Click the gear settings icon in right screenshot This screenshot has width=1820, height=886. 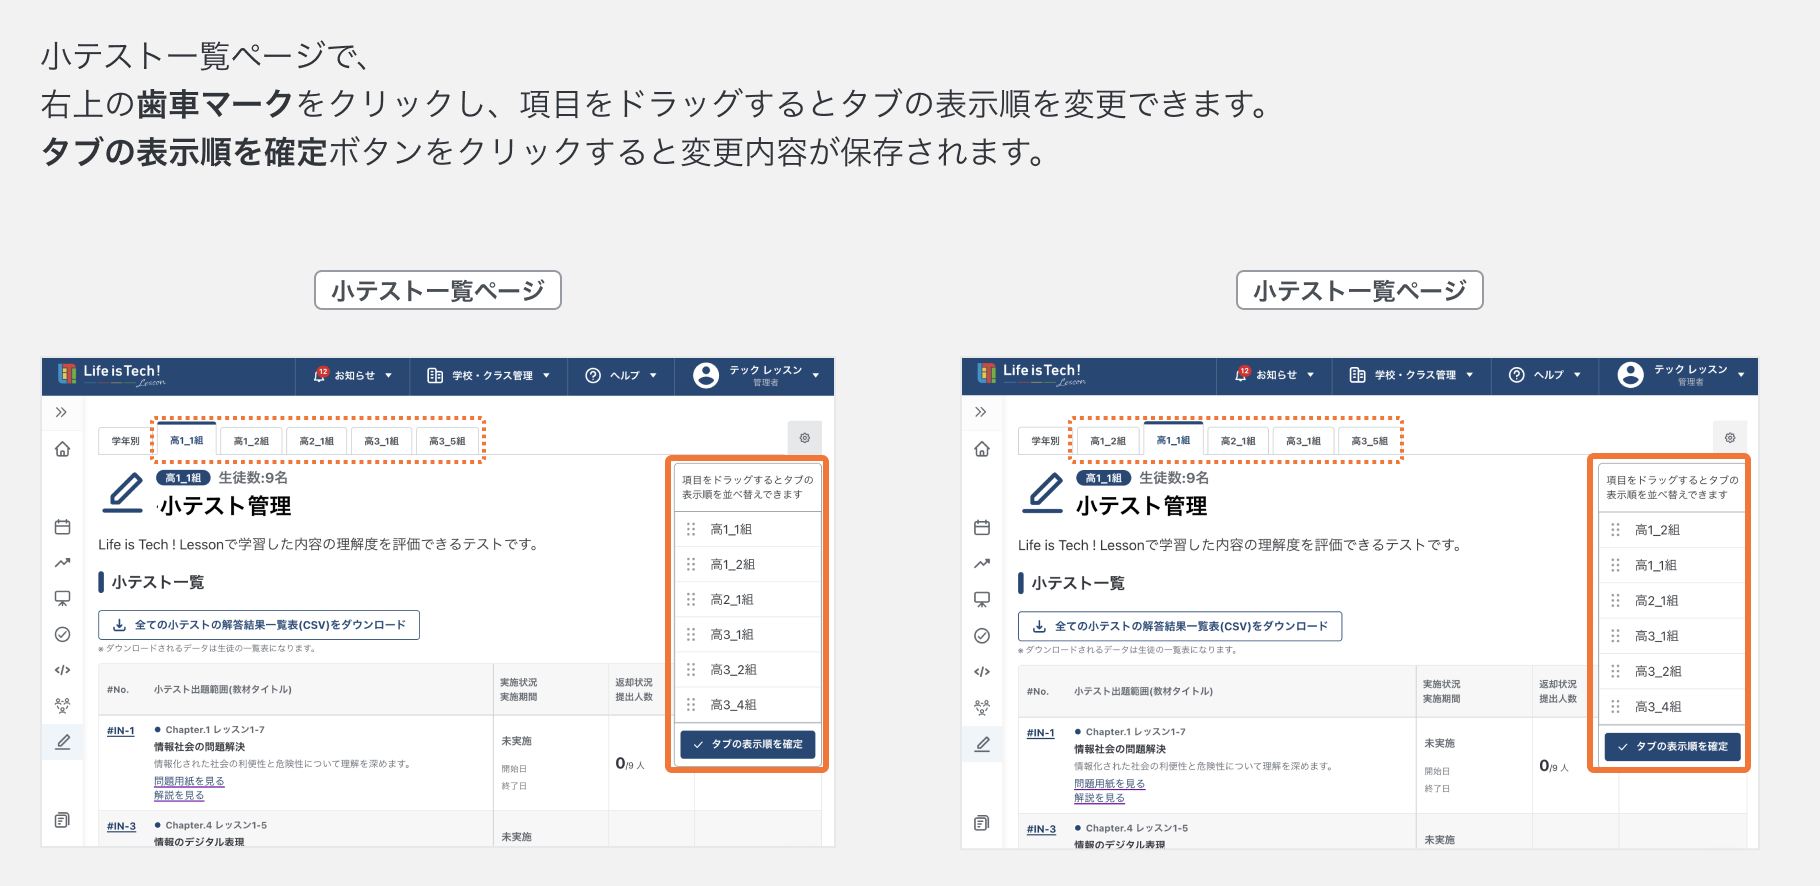pyautogui.click(x=1730, y=438)
